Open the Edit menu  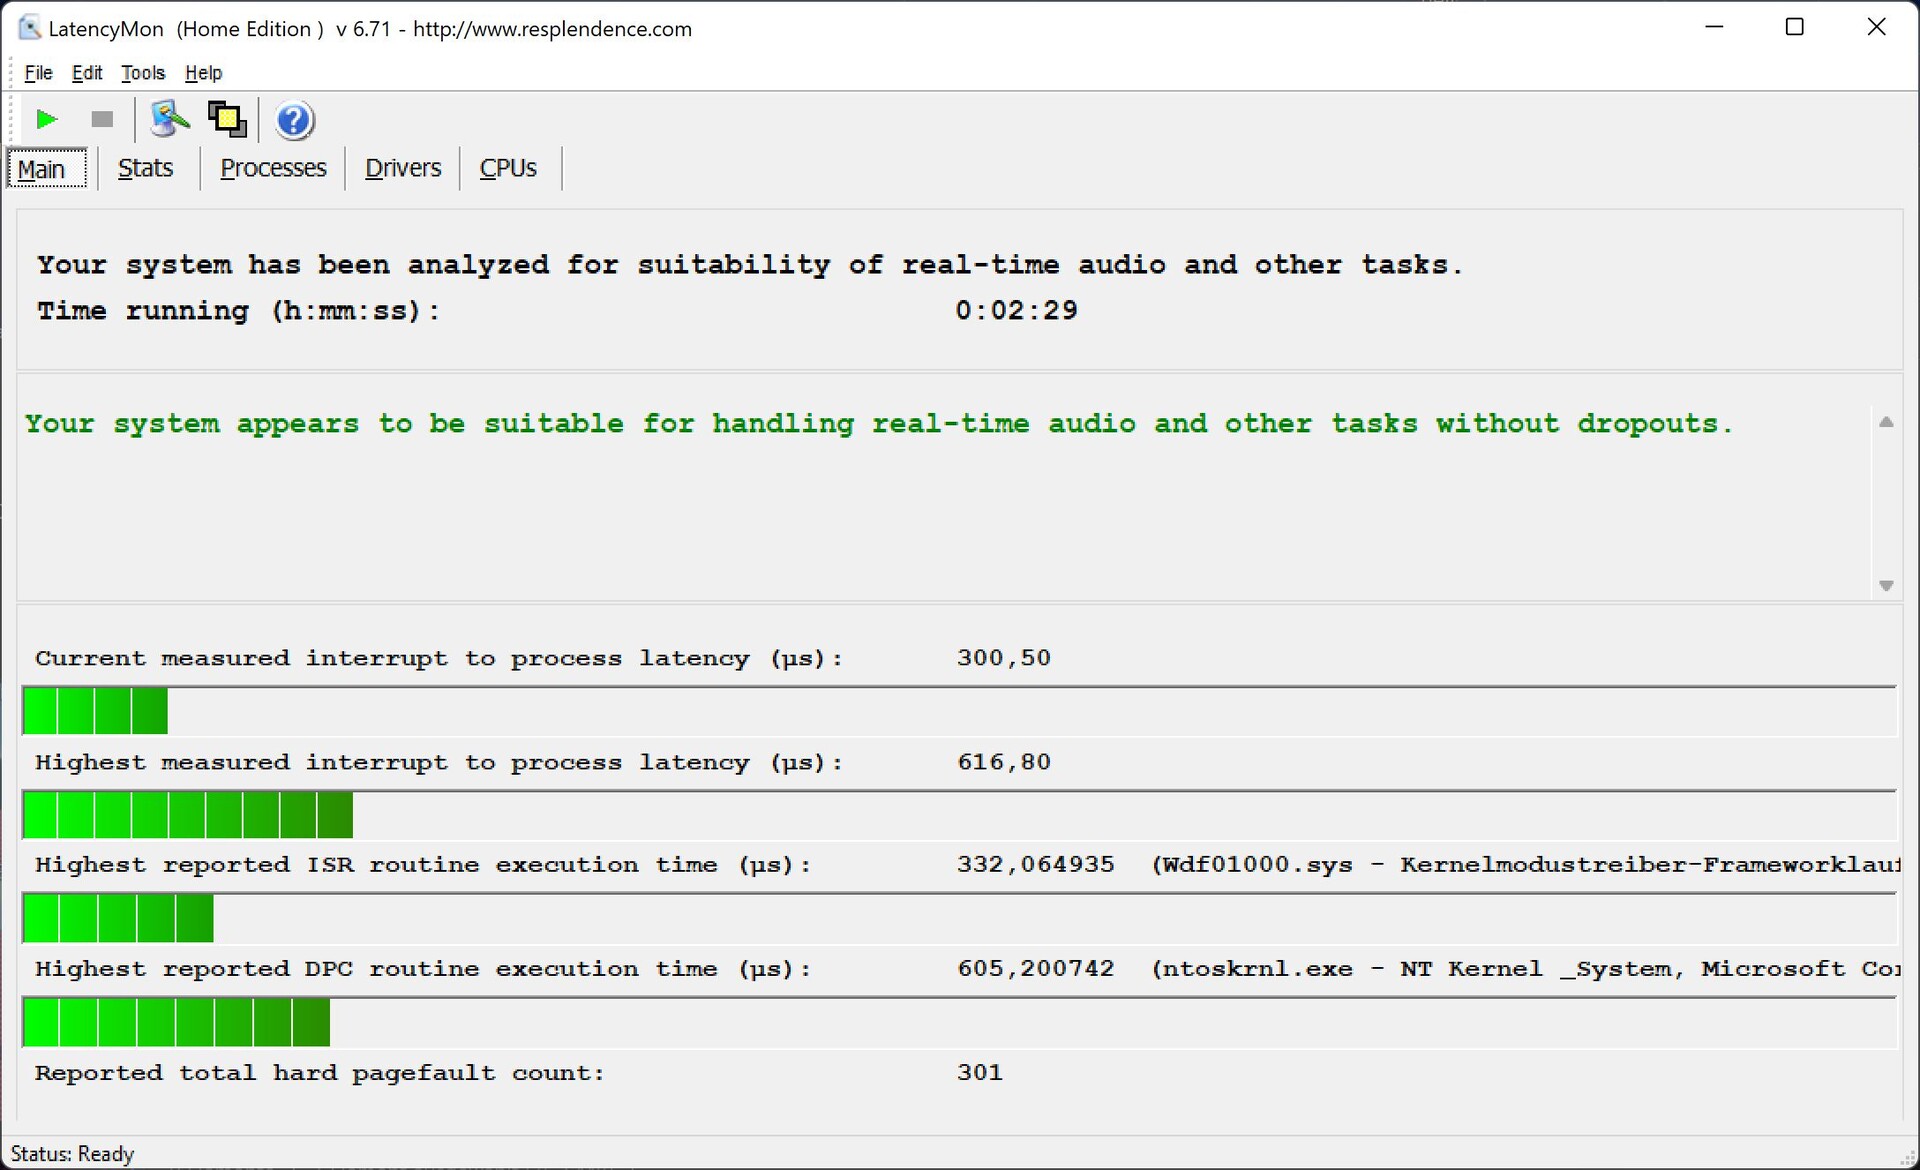(87, 73)
